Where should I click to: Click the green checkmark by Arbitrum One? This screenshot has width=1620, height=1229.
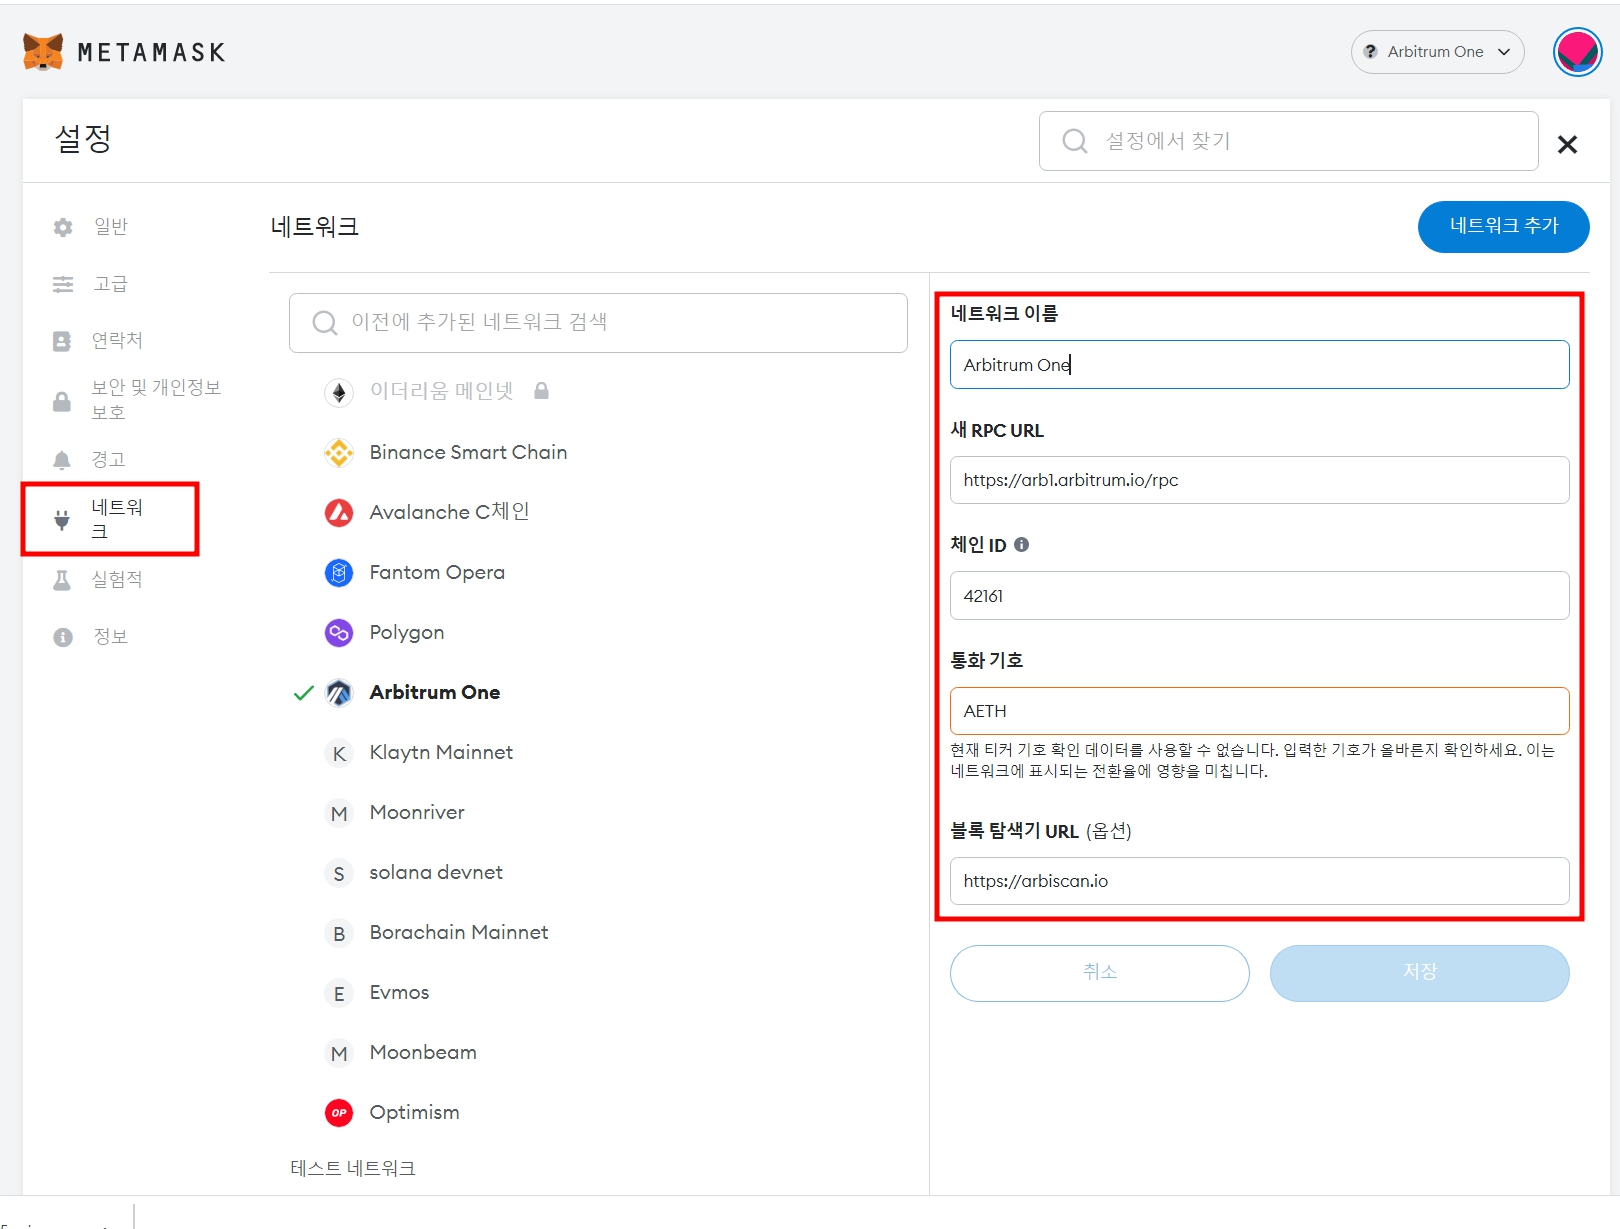pyautogui.click(x=304, y=693)
